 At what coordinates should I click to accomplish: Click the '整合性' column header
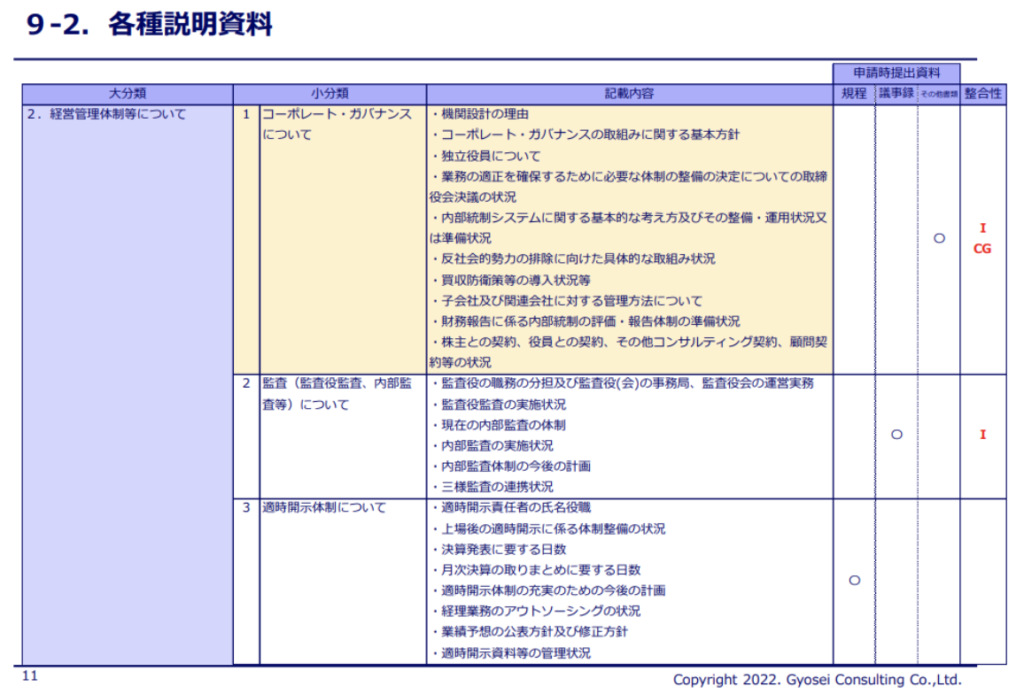[x=983, y=93]
